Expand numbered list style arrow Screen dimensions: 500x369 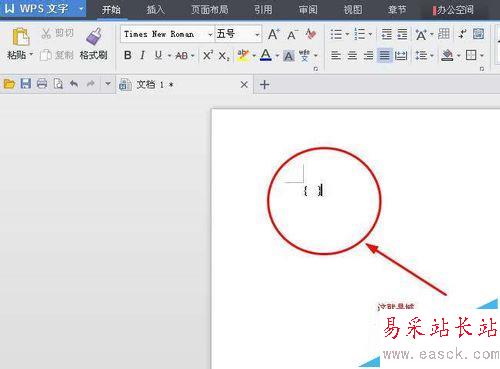tap(370, 34)
